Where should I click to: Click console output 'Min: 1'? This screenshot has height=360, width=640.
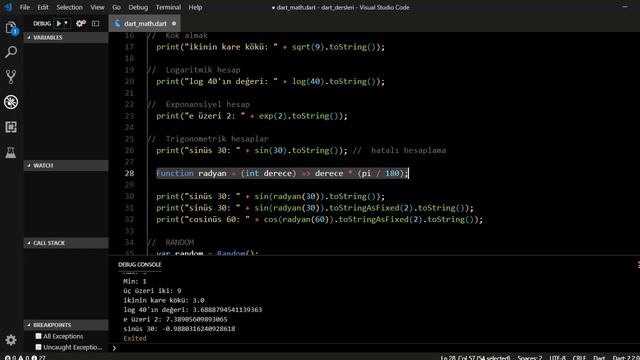tap(135, 281)
